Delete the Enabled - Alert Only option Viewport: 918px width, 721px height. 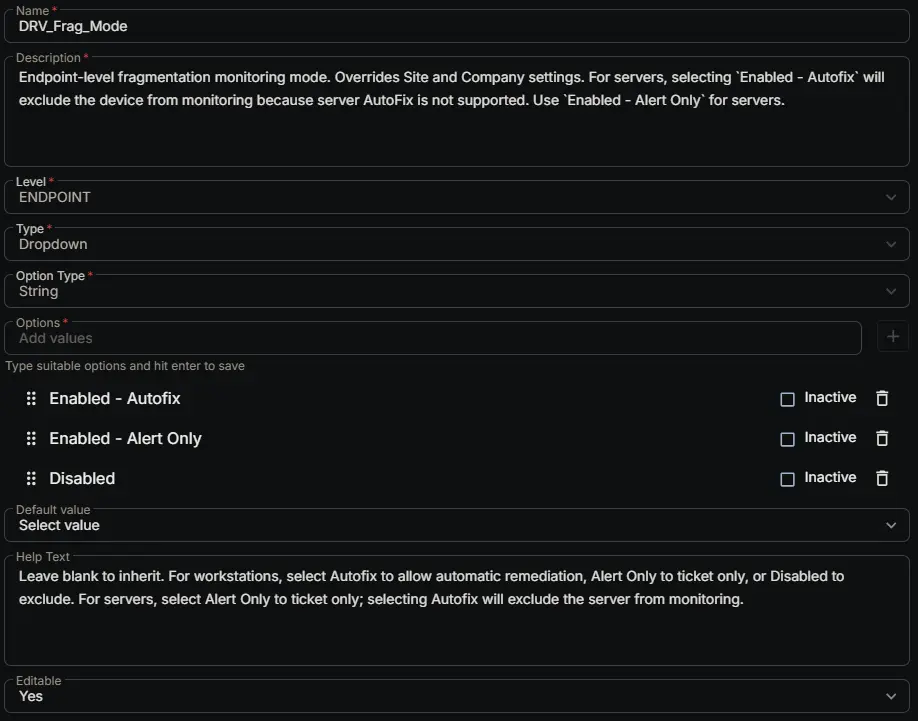coord(882,438)
